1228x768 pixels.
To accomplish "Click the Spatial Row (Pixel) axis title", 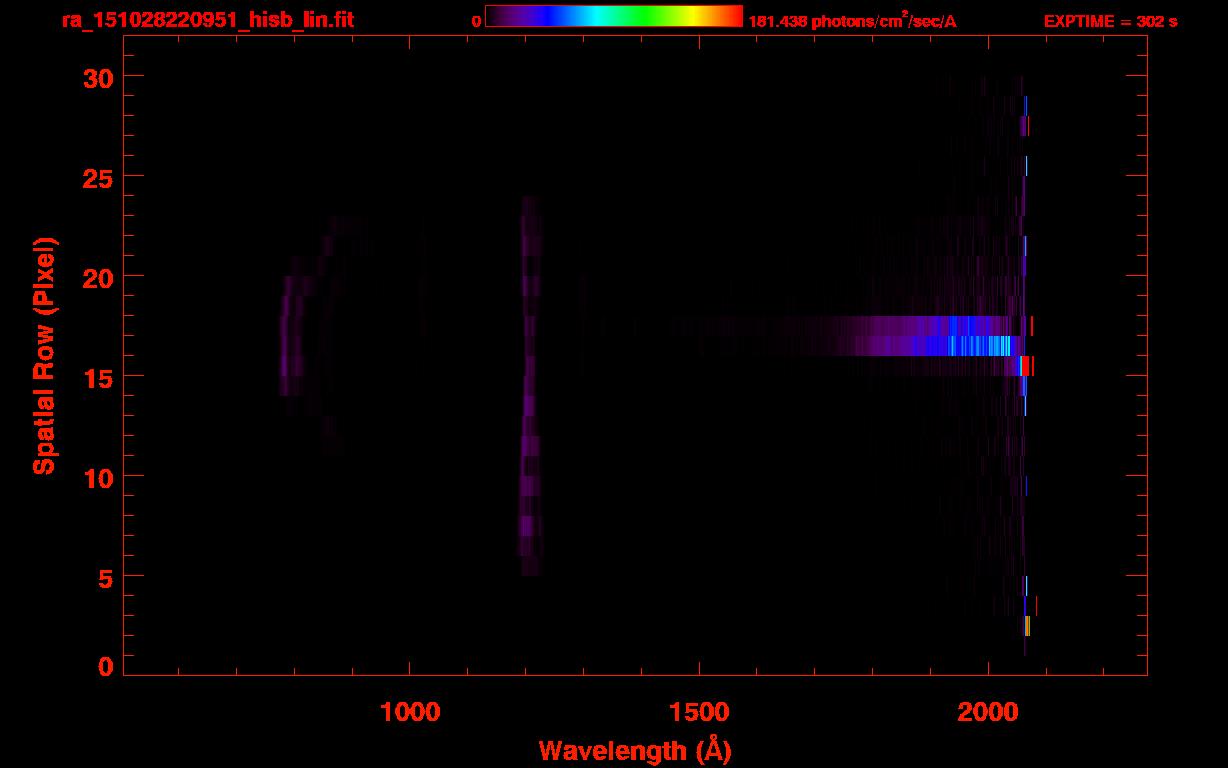I will (x=45, y=356).
